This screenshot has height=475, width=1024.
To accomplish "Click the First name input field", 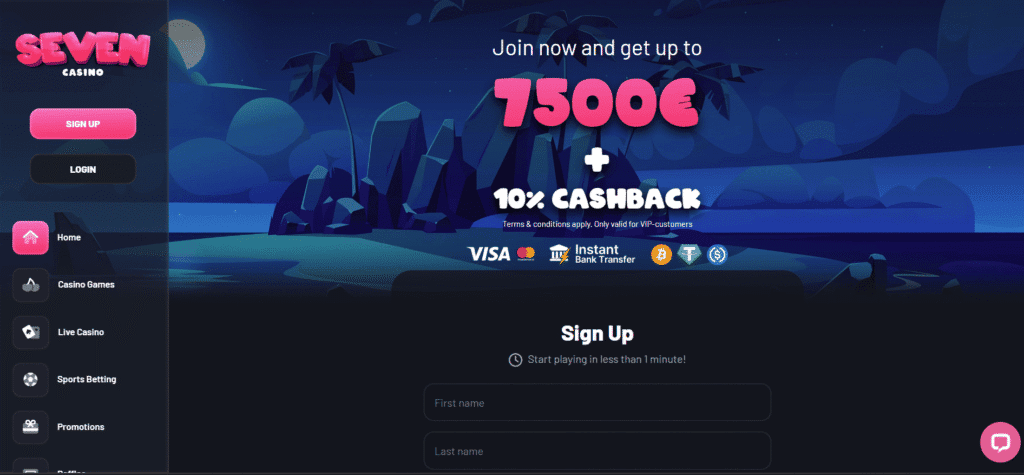I will coord(598,402).
